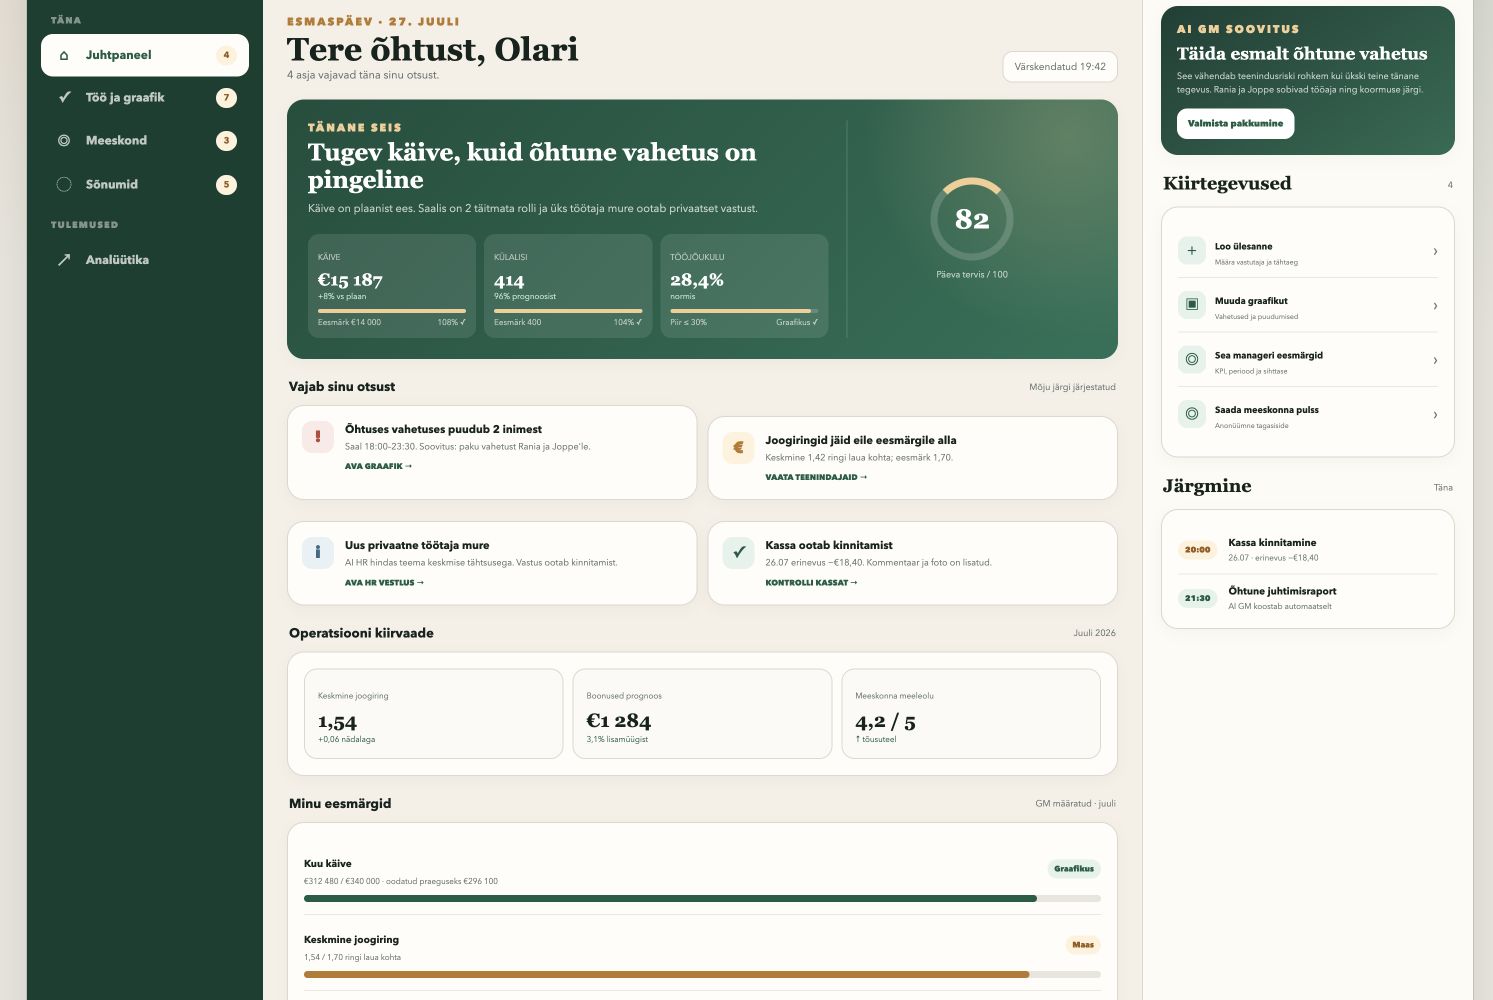Expand the Sea manageri eesmärgid chevron

1435,360
